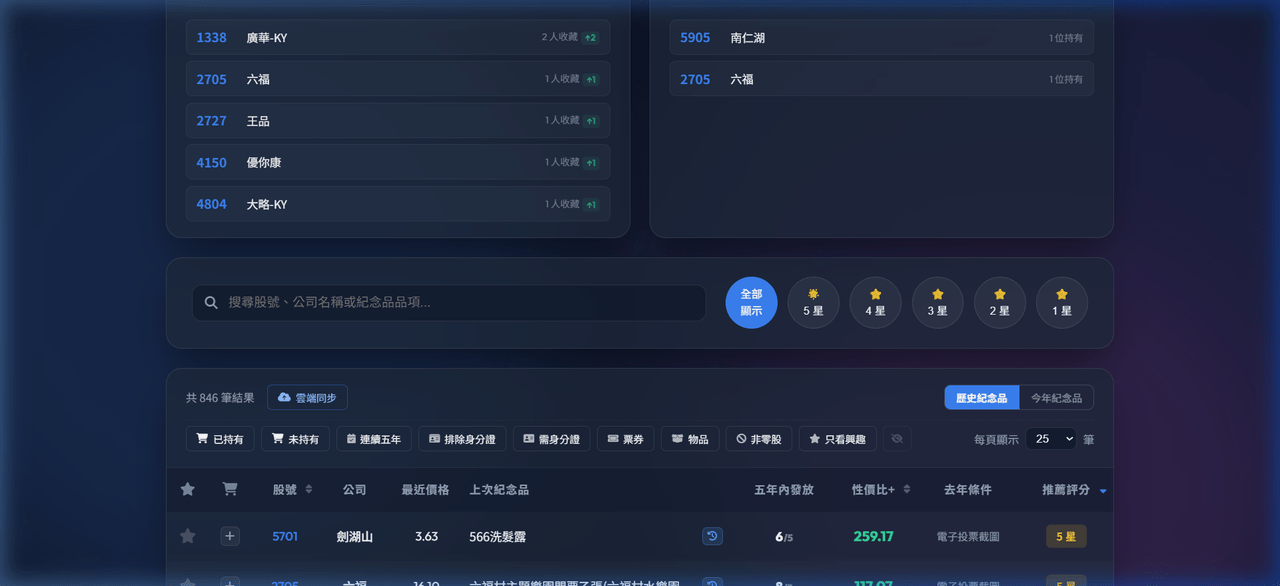This screenshot has height=586, width=1280.
Task: Toggle the 未持有 filter
Action: (x=295, y=439)
